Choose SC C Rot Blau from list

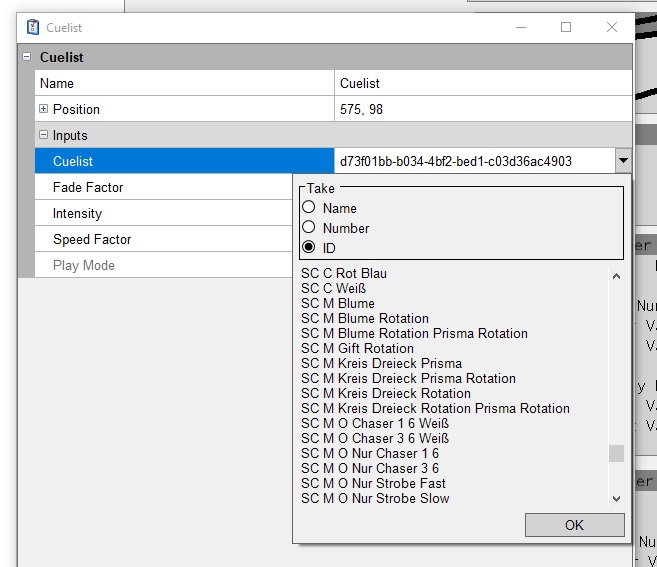tap(344, 273)
